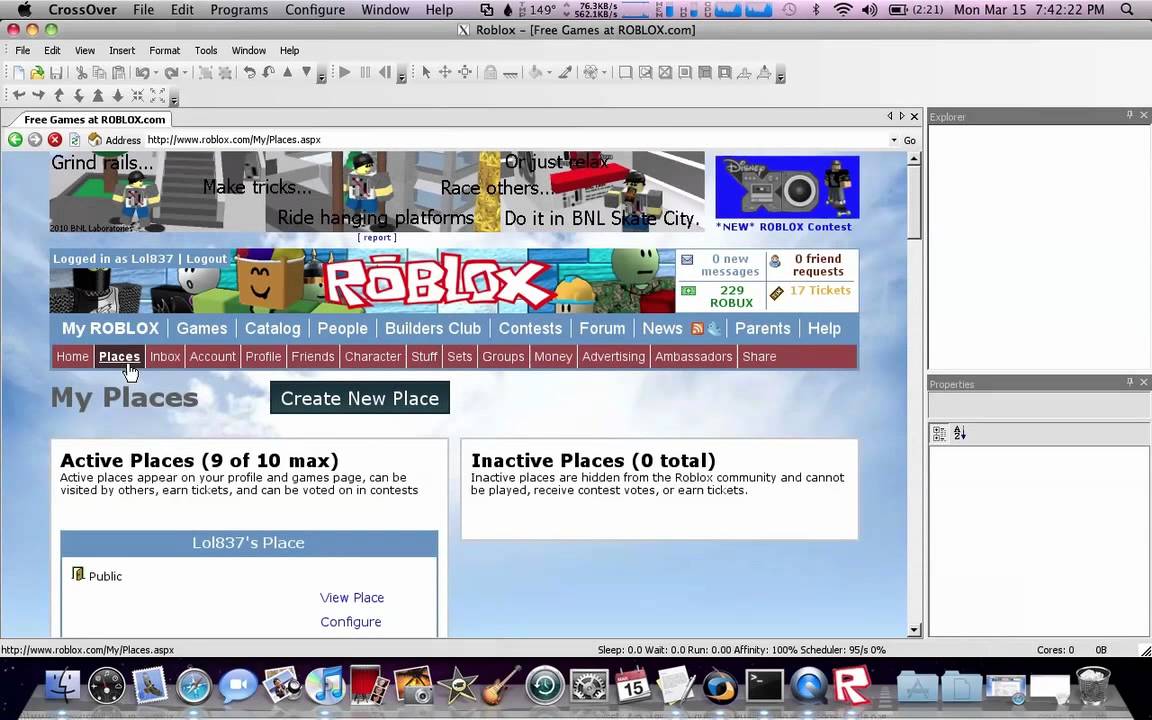The image size is (1152, 720).
Task: Click the Open folder toolbar icon
Action: (x=37, y=73)
